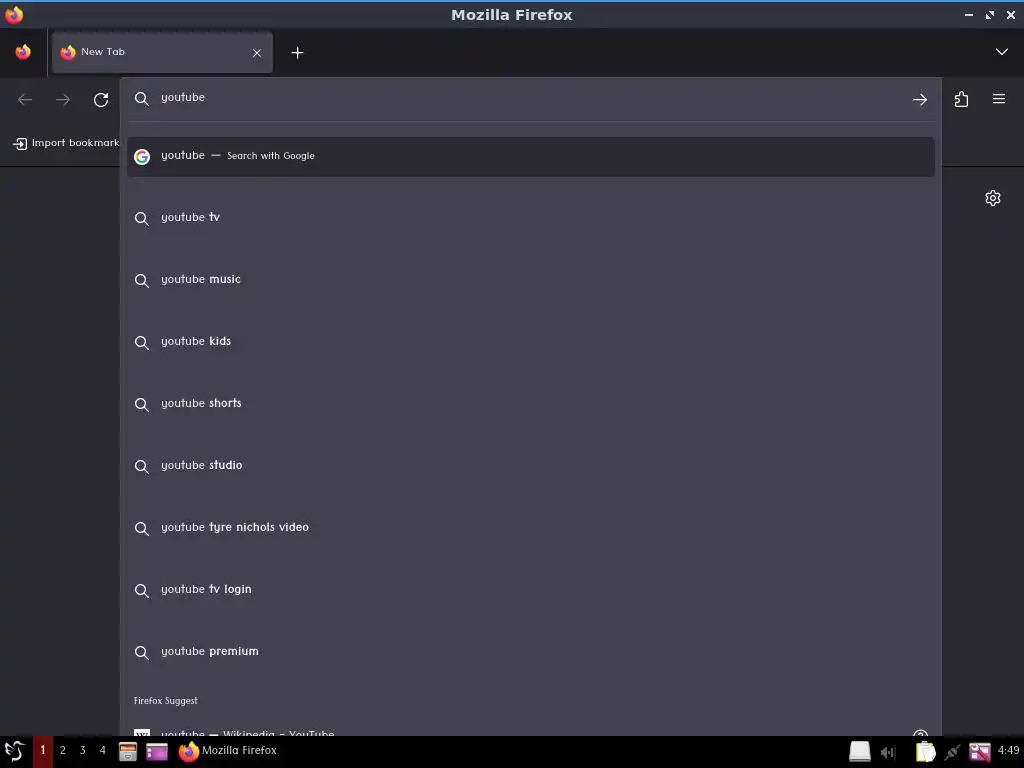Open the taskbar start menu bird icon
The image size is (1024, 768).
tap(14, 751)
